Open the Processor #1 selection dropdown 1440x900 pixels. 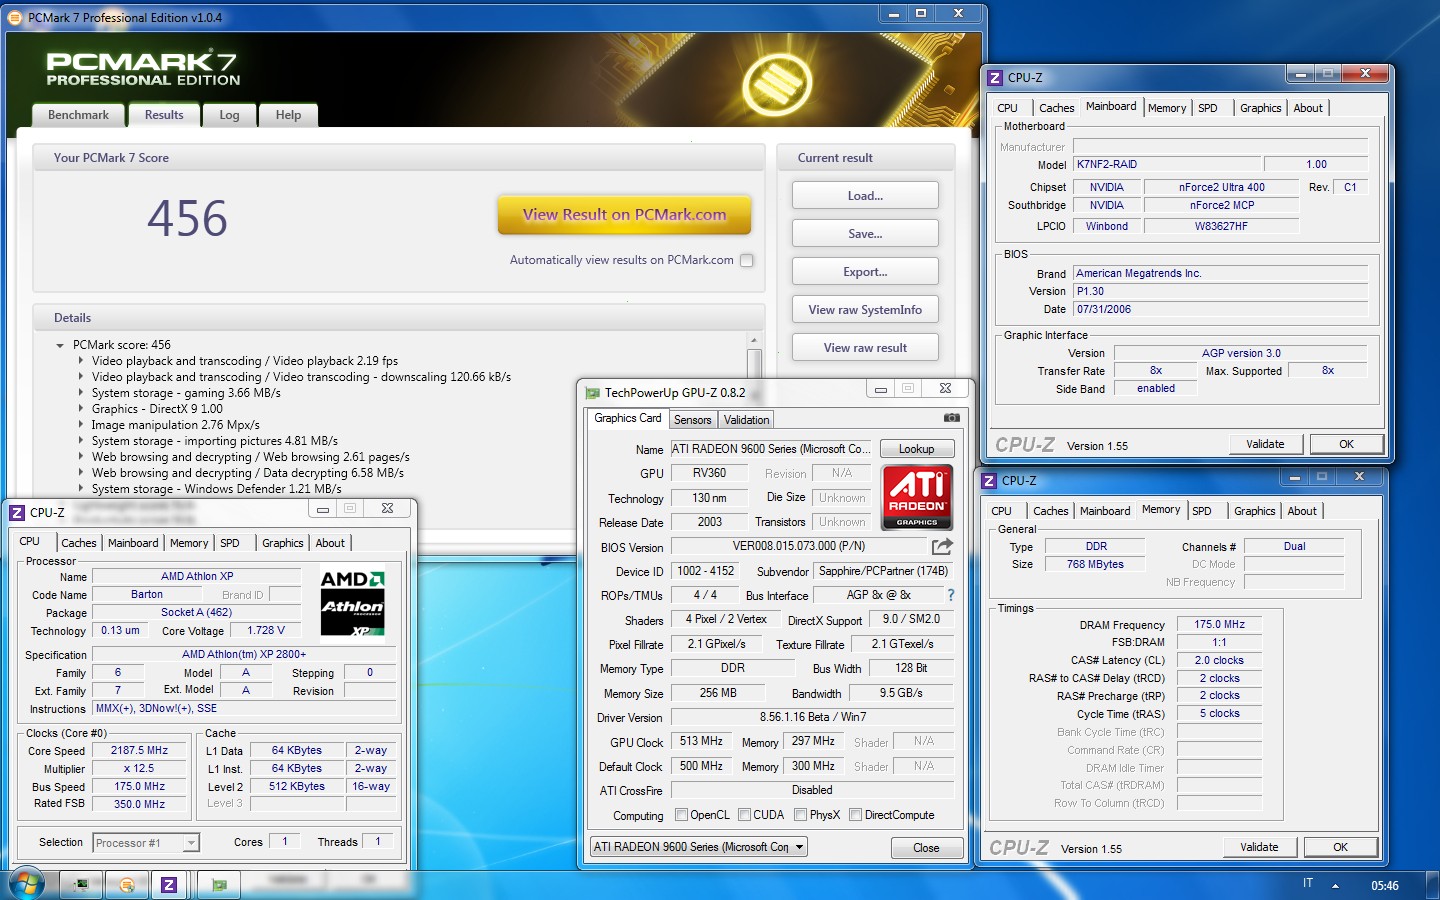(x=146, y=843)
